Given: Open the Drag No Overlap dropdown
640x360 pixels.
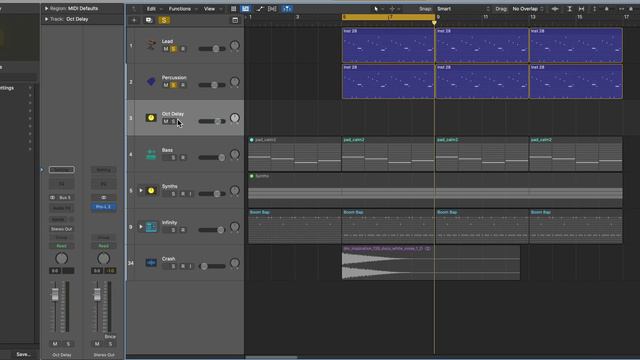Looking at the screenshot, I should click(x=528, y=9).
